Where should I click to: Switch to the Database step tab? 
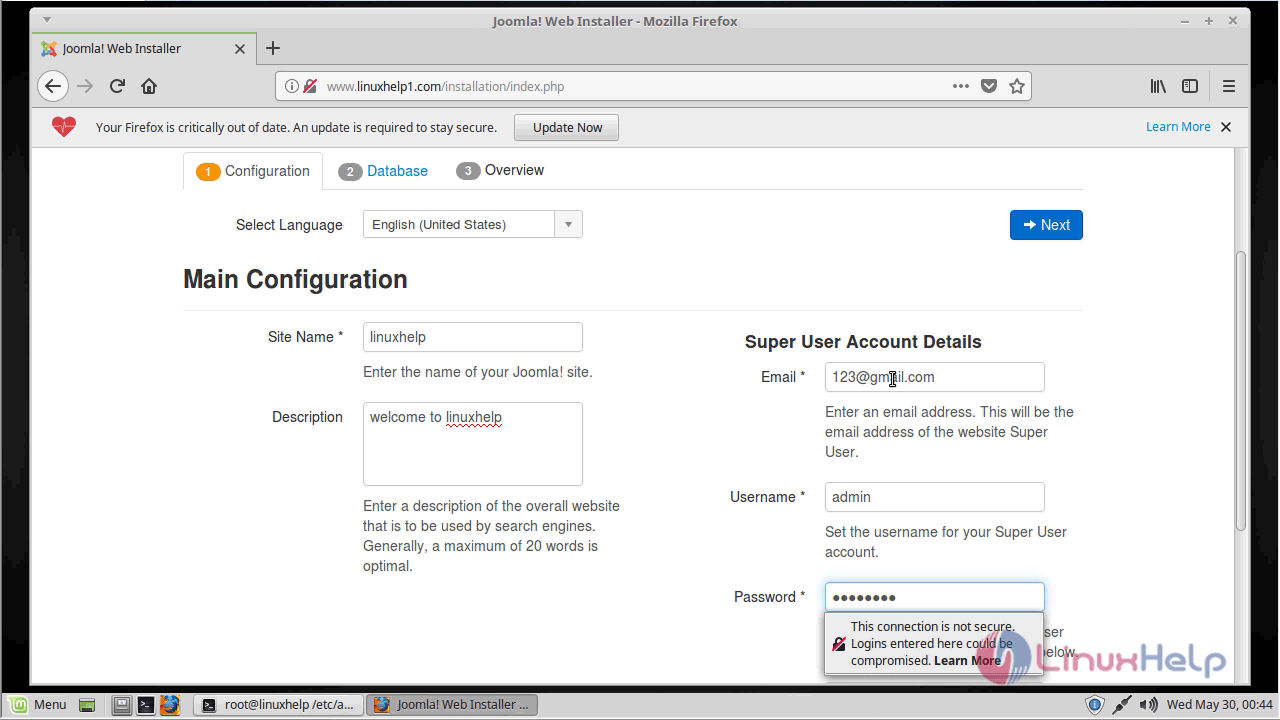(x=383, y=171)
